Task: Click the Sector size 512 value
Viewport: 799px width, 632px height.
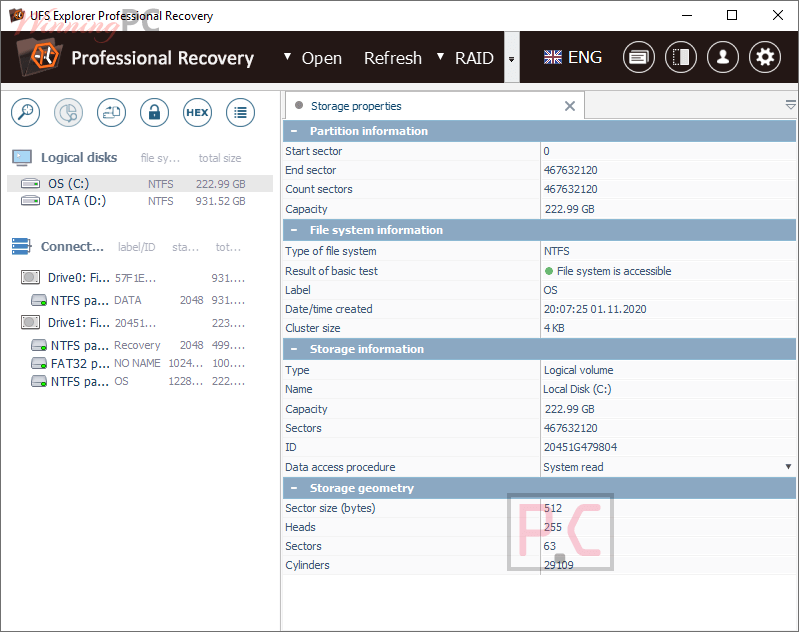Action: [552, 508]
